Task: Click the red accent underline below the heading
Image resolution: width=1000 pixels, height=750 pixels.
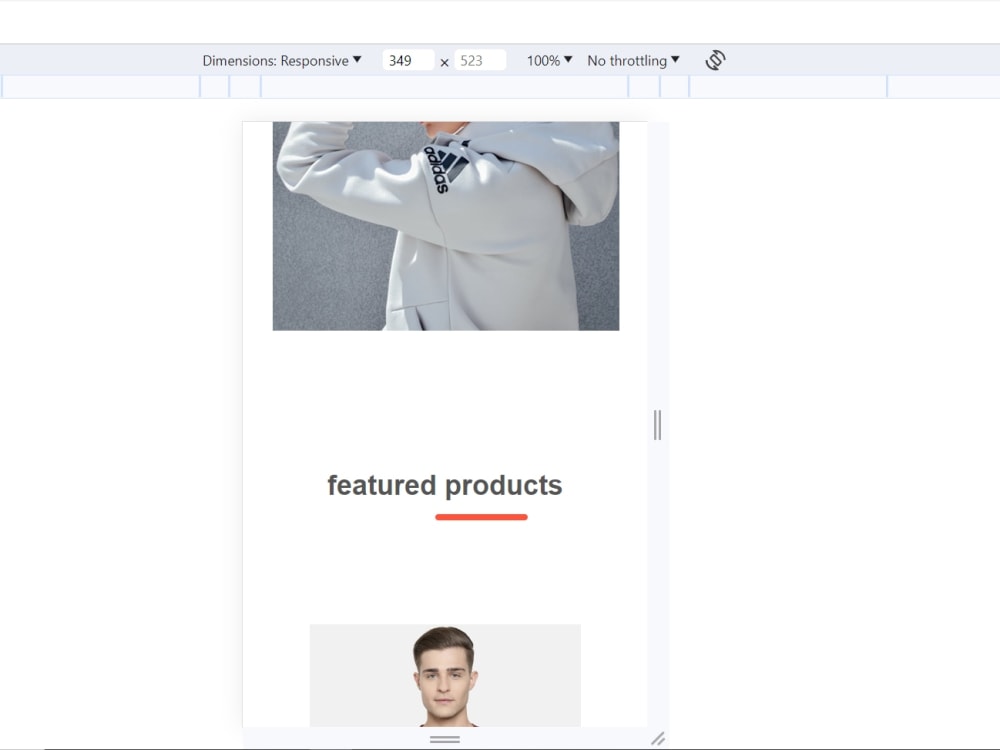Action: click(x=481, y=517)
